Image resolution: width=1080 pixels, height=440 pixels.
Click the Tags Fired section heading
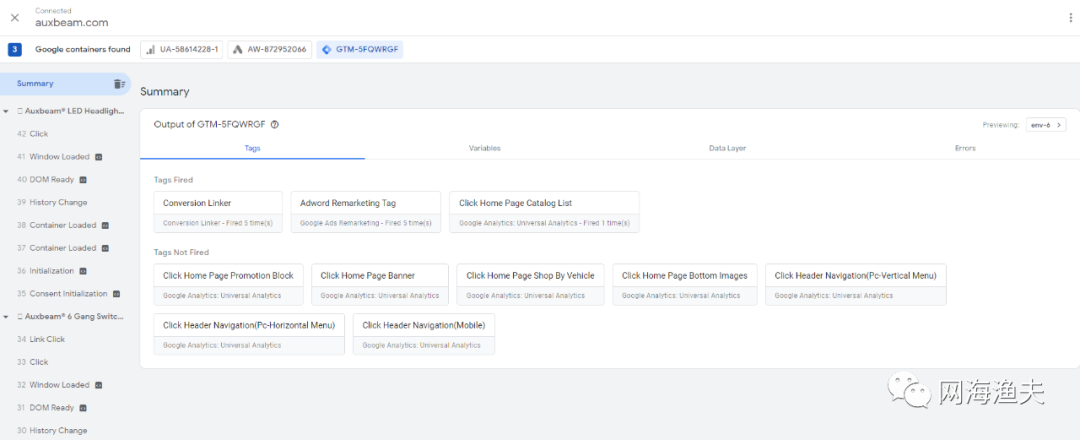174,180
